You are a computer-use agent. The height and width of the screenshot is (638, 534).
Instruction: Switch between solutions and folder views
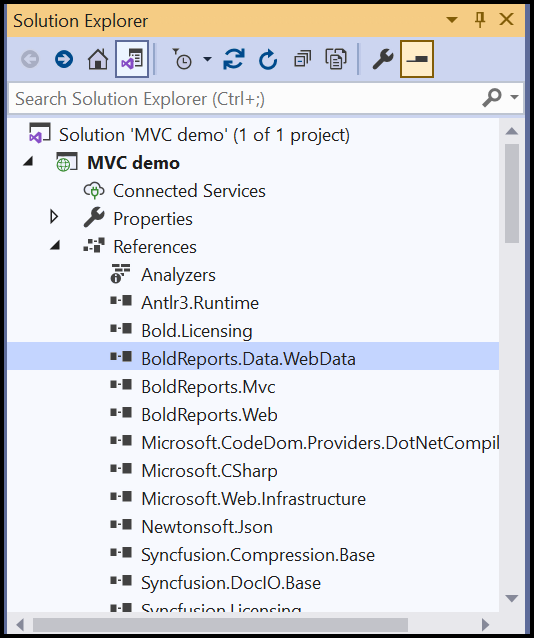[x=132, y=59]
